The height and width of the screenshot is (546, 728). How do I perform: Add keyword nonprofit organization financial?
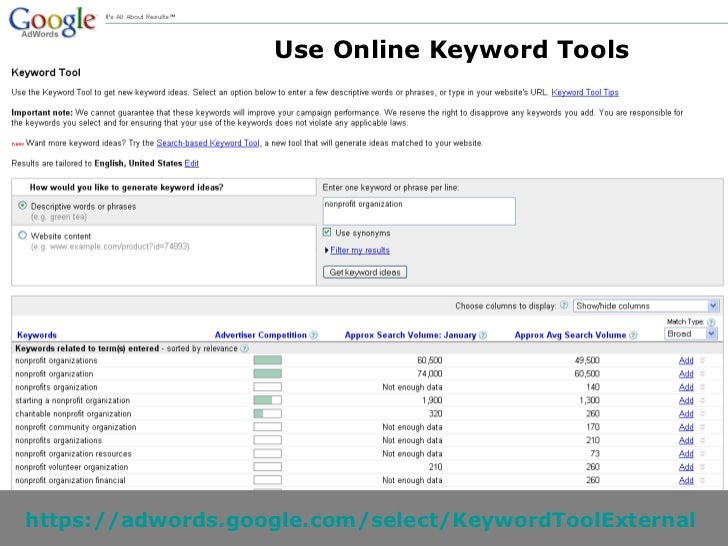686,480
